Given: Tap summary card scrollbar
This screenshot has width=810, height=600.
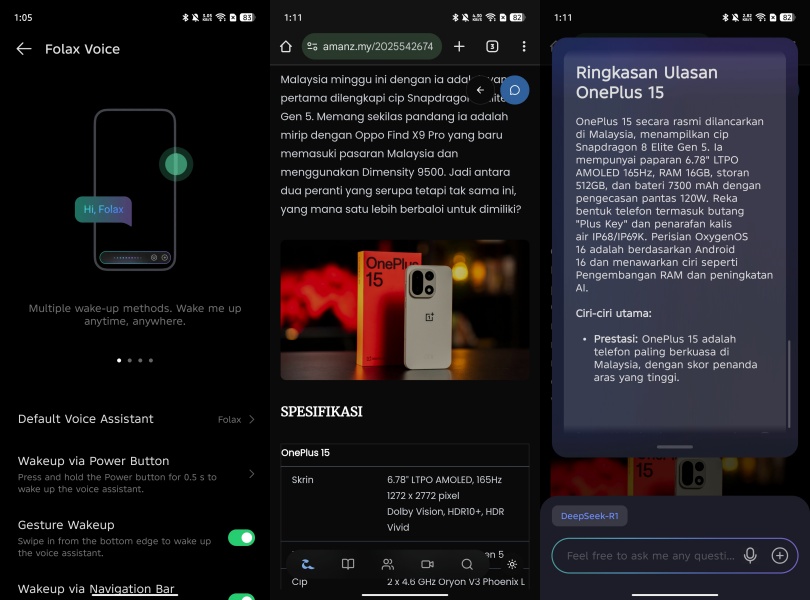Looking at the screenshot, I should 789,383.
